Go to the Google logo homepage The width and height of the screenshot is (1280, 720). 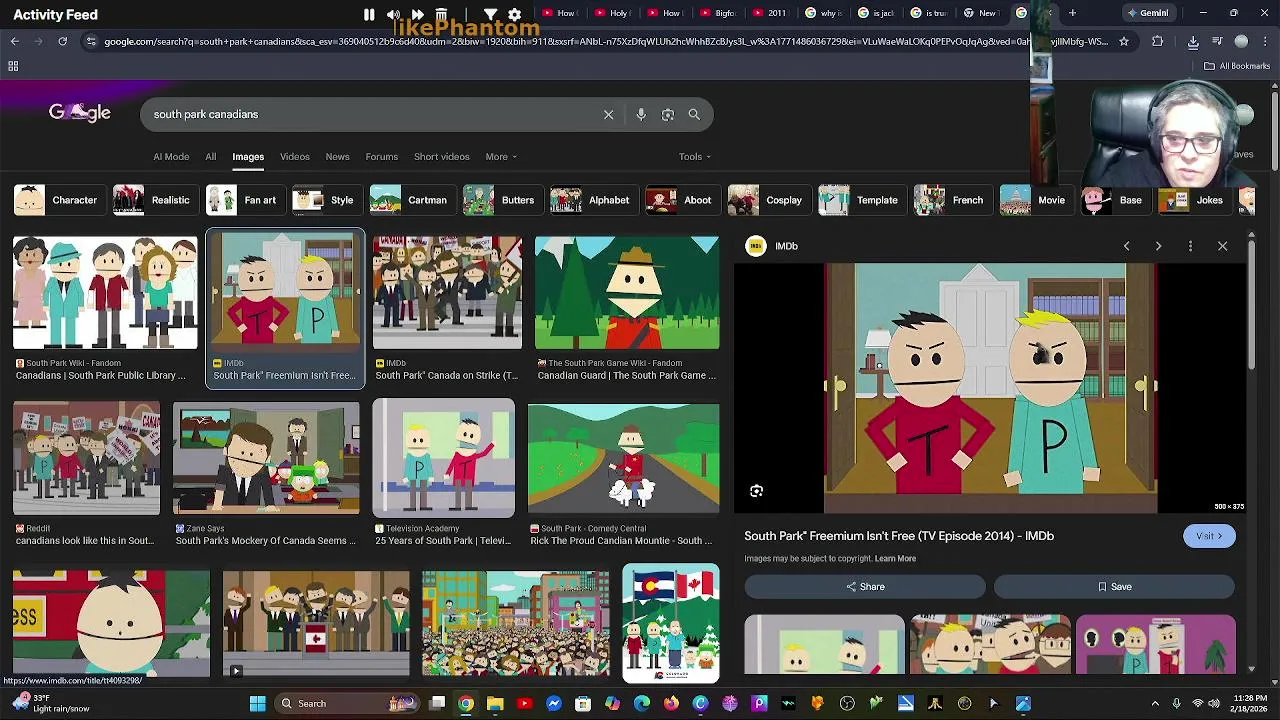80,113
